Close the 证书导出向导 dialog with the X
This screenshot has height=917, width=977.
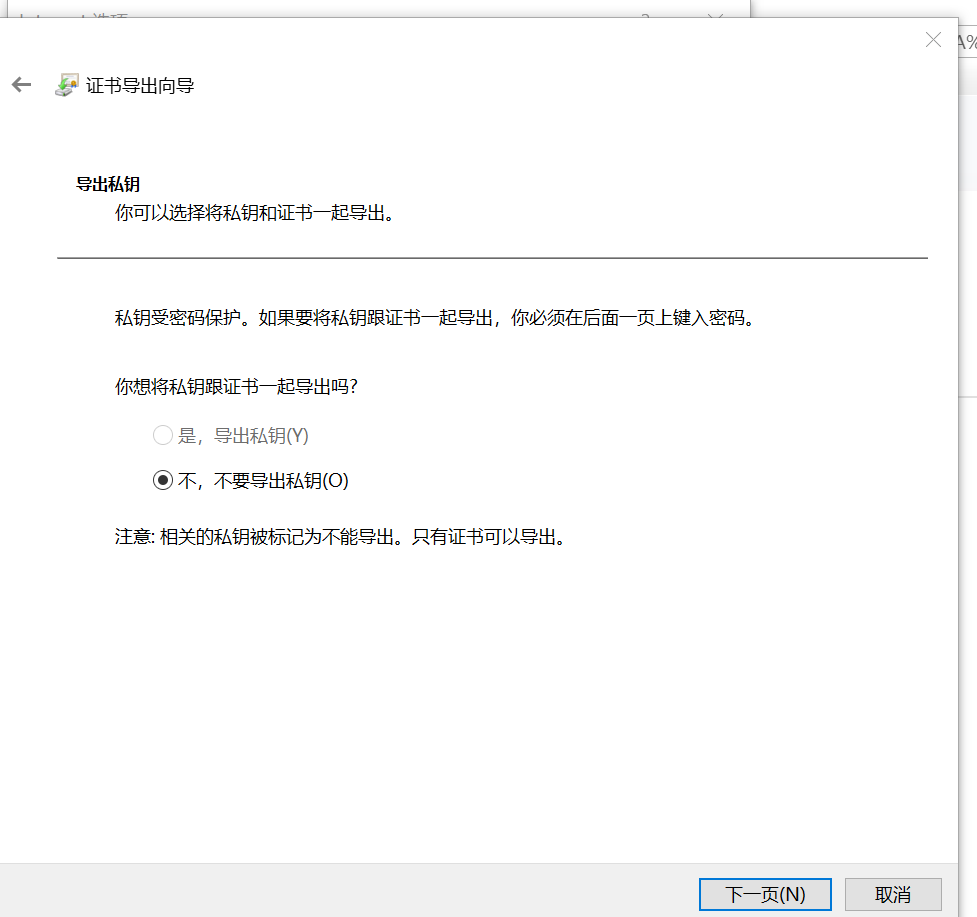click(933, 40)
